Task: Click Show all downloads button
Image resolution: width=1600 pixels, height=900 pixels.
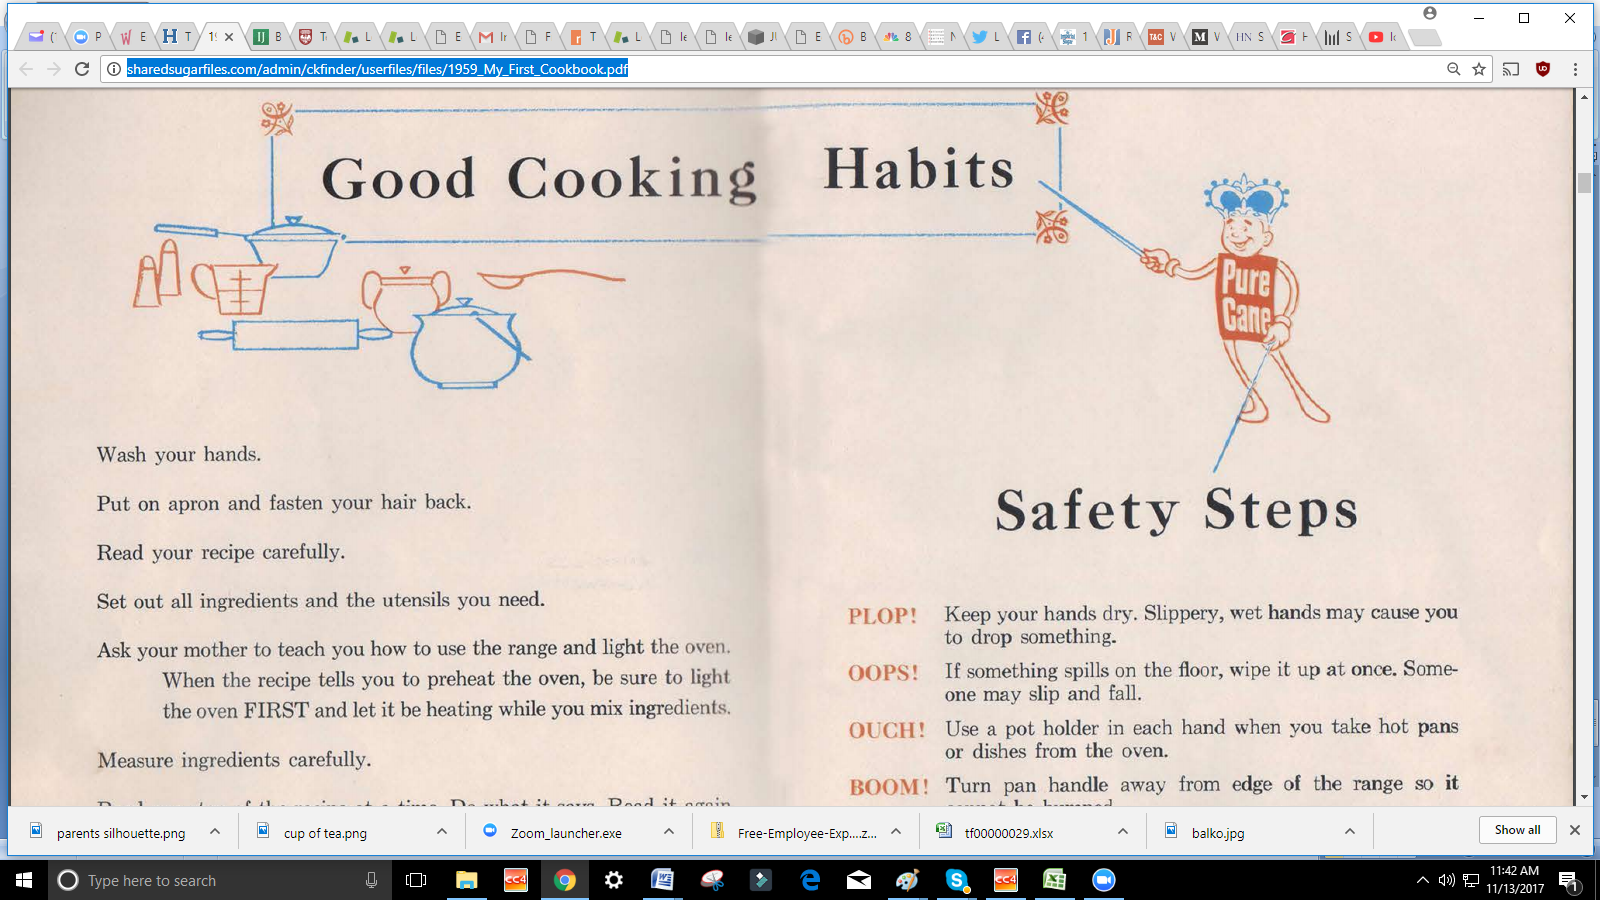Action: pos(1517,830)
